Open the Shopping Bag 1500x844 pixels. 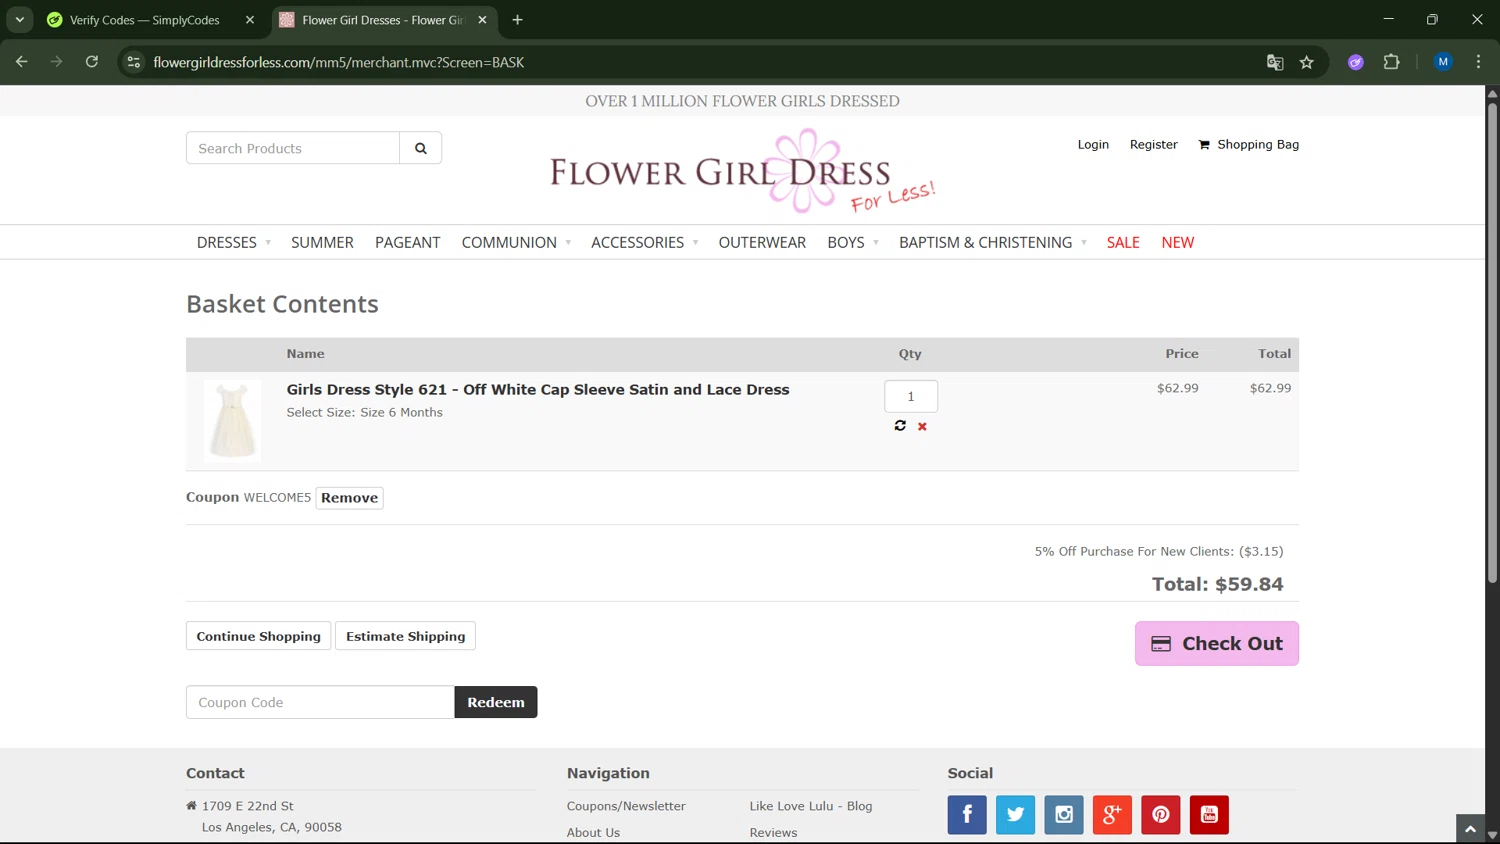(1248, 144)
